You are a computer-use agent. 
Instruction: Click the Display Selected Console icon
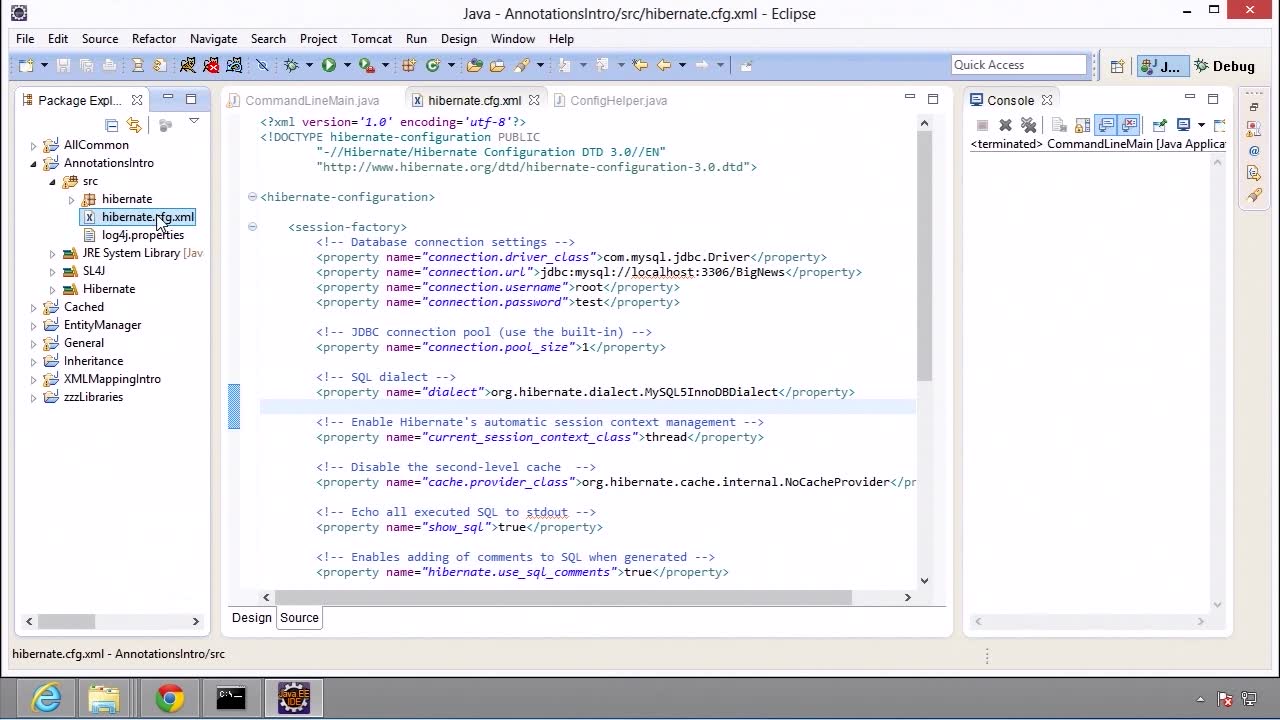tap(1184, 125)
